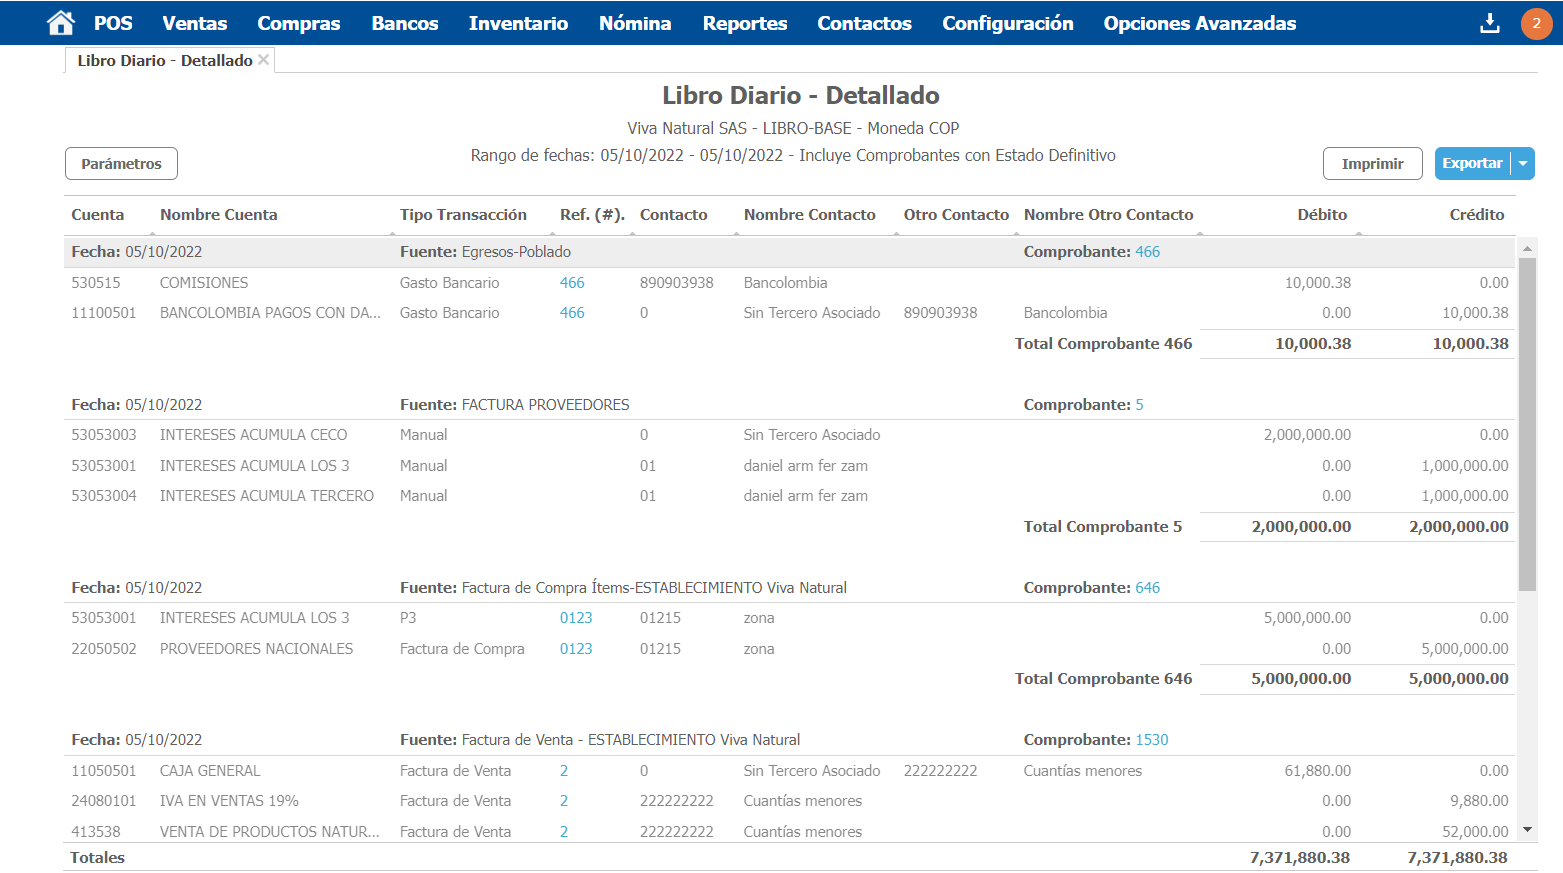Screen dimensions: 1563x873
Task: Click the Exportar button
Action: tap(1471, 164)
